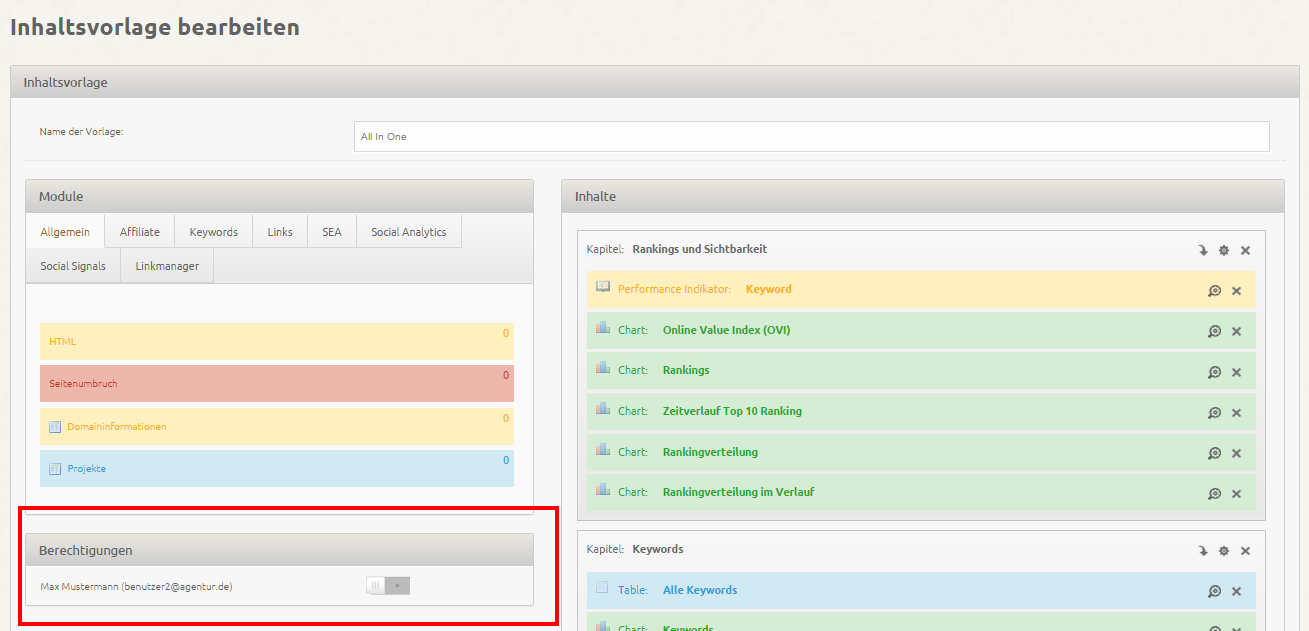The width and height of the screenshot is (1309, 631).
Task: Click arrow icon on the Keywords chapter
Action: [x=1203, y=551]
